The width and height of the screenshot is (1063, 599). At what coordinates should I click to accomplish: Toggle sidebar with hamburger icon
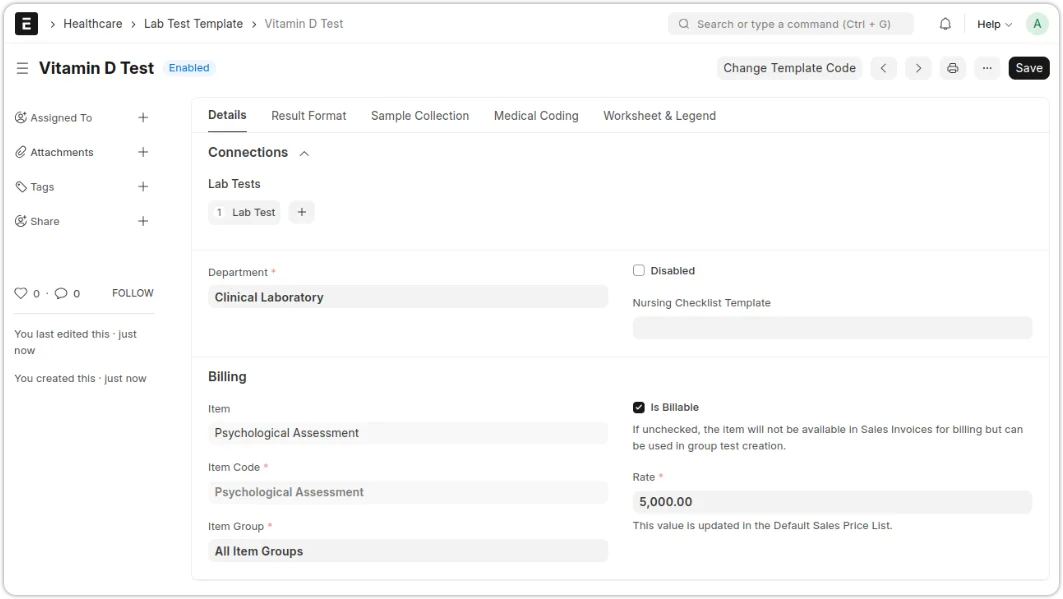coord(22,68)
